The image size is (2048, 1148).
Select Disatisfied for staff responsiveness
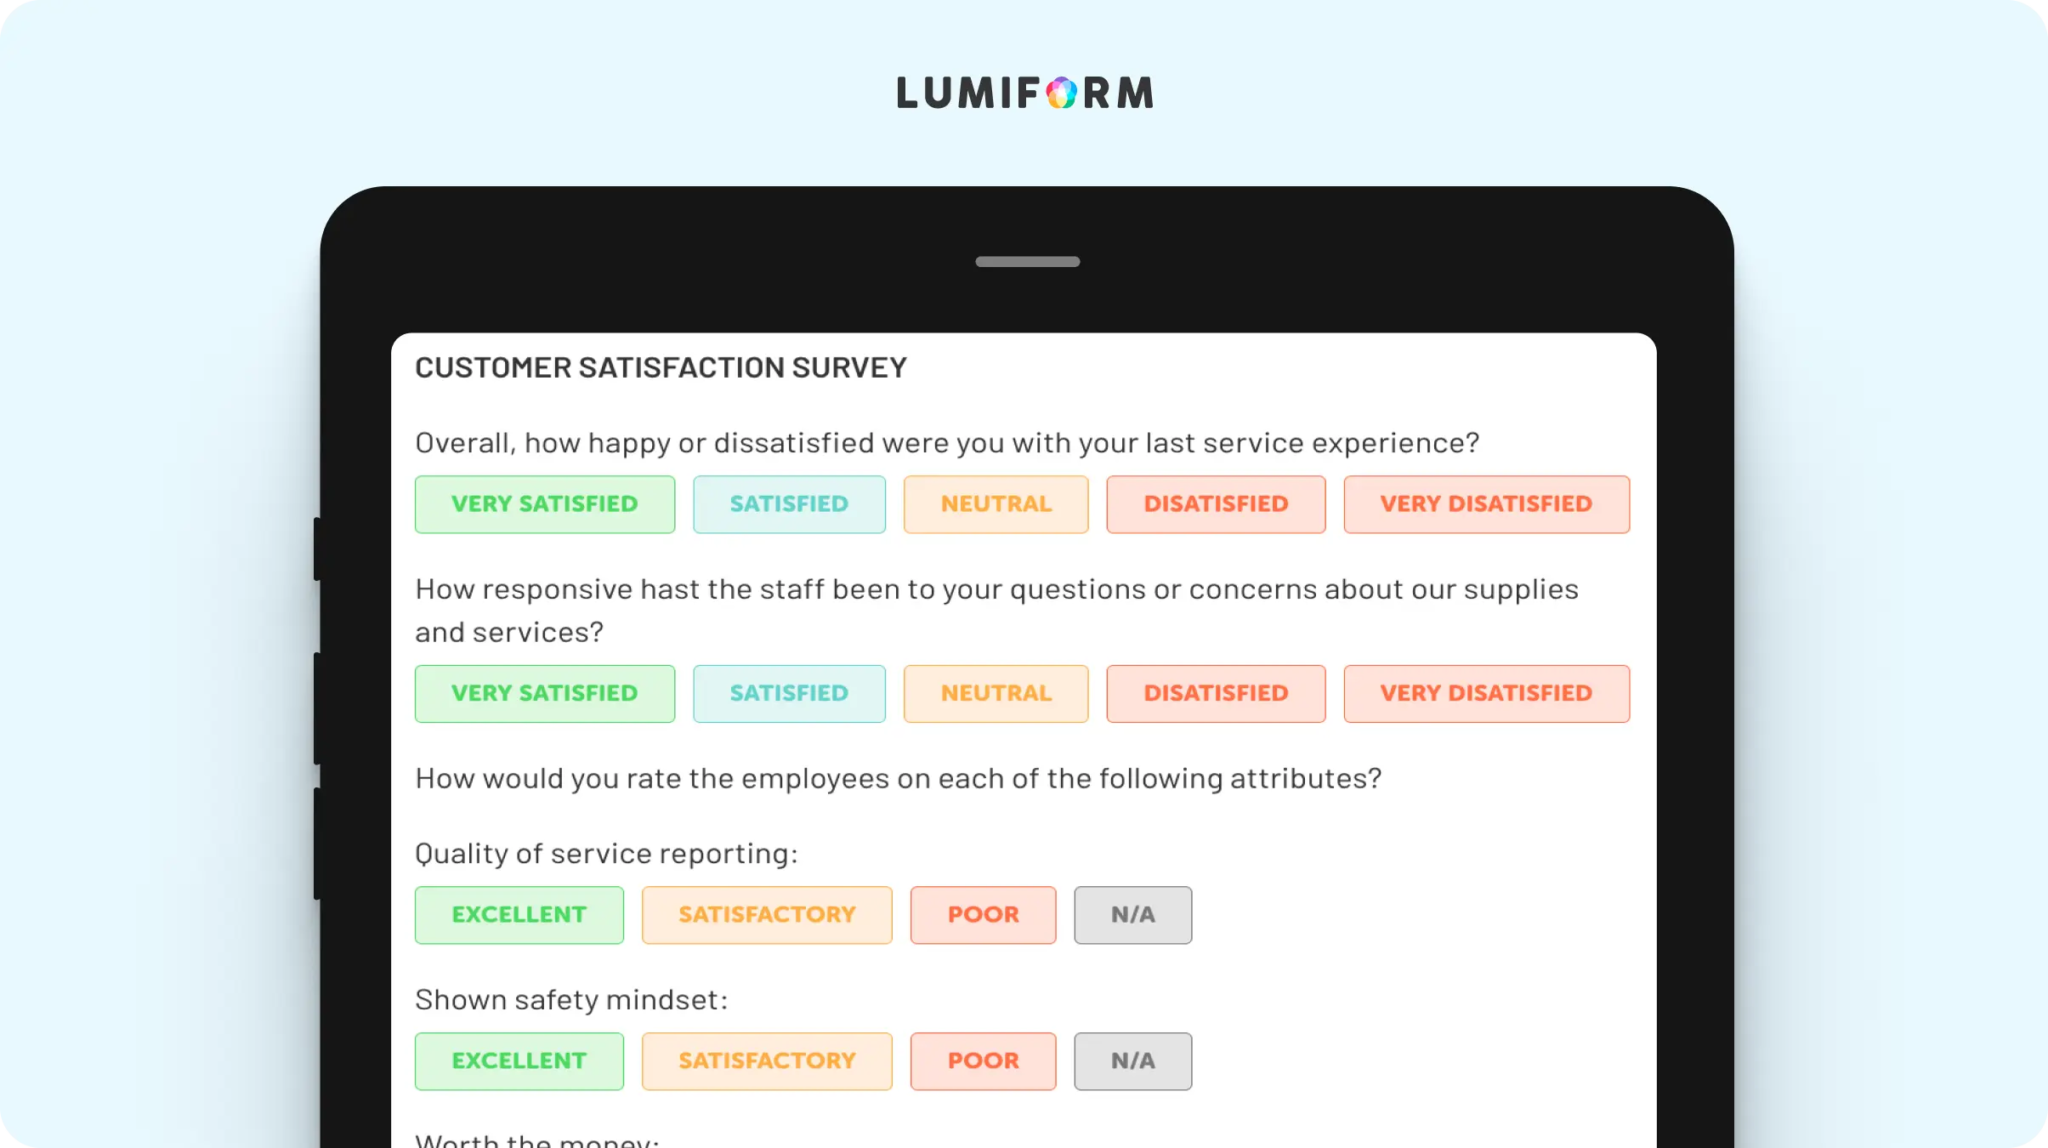pyautogui.click(x=1216, y=694)
